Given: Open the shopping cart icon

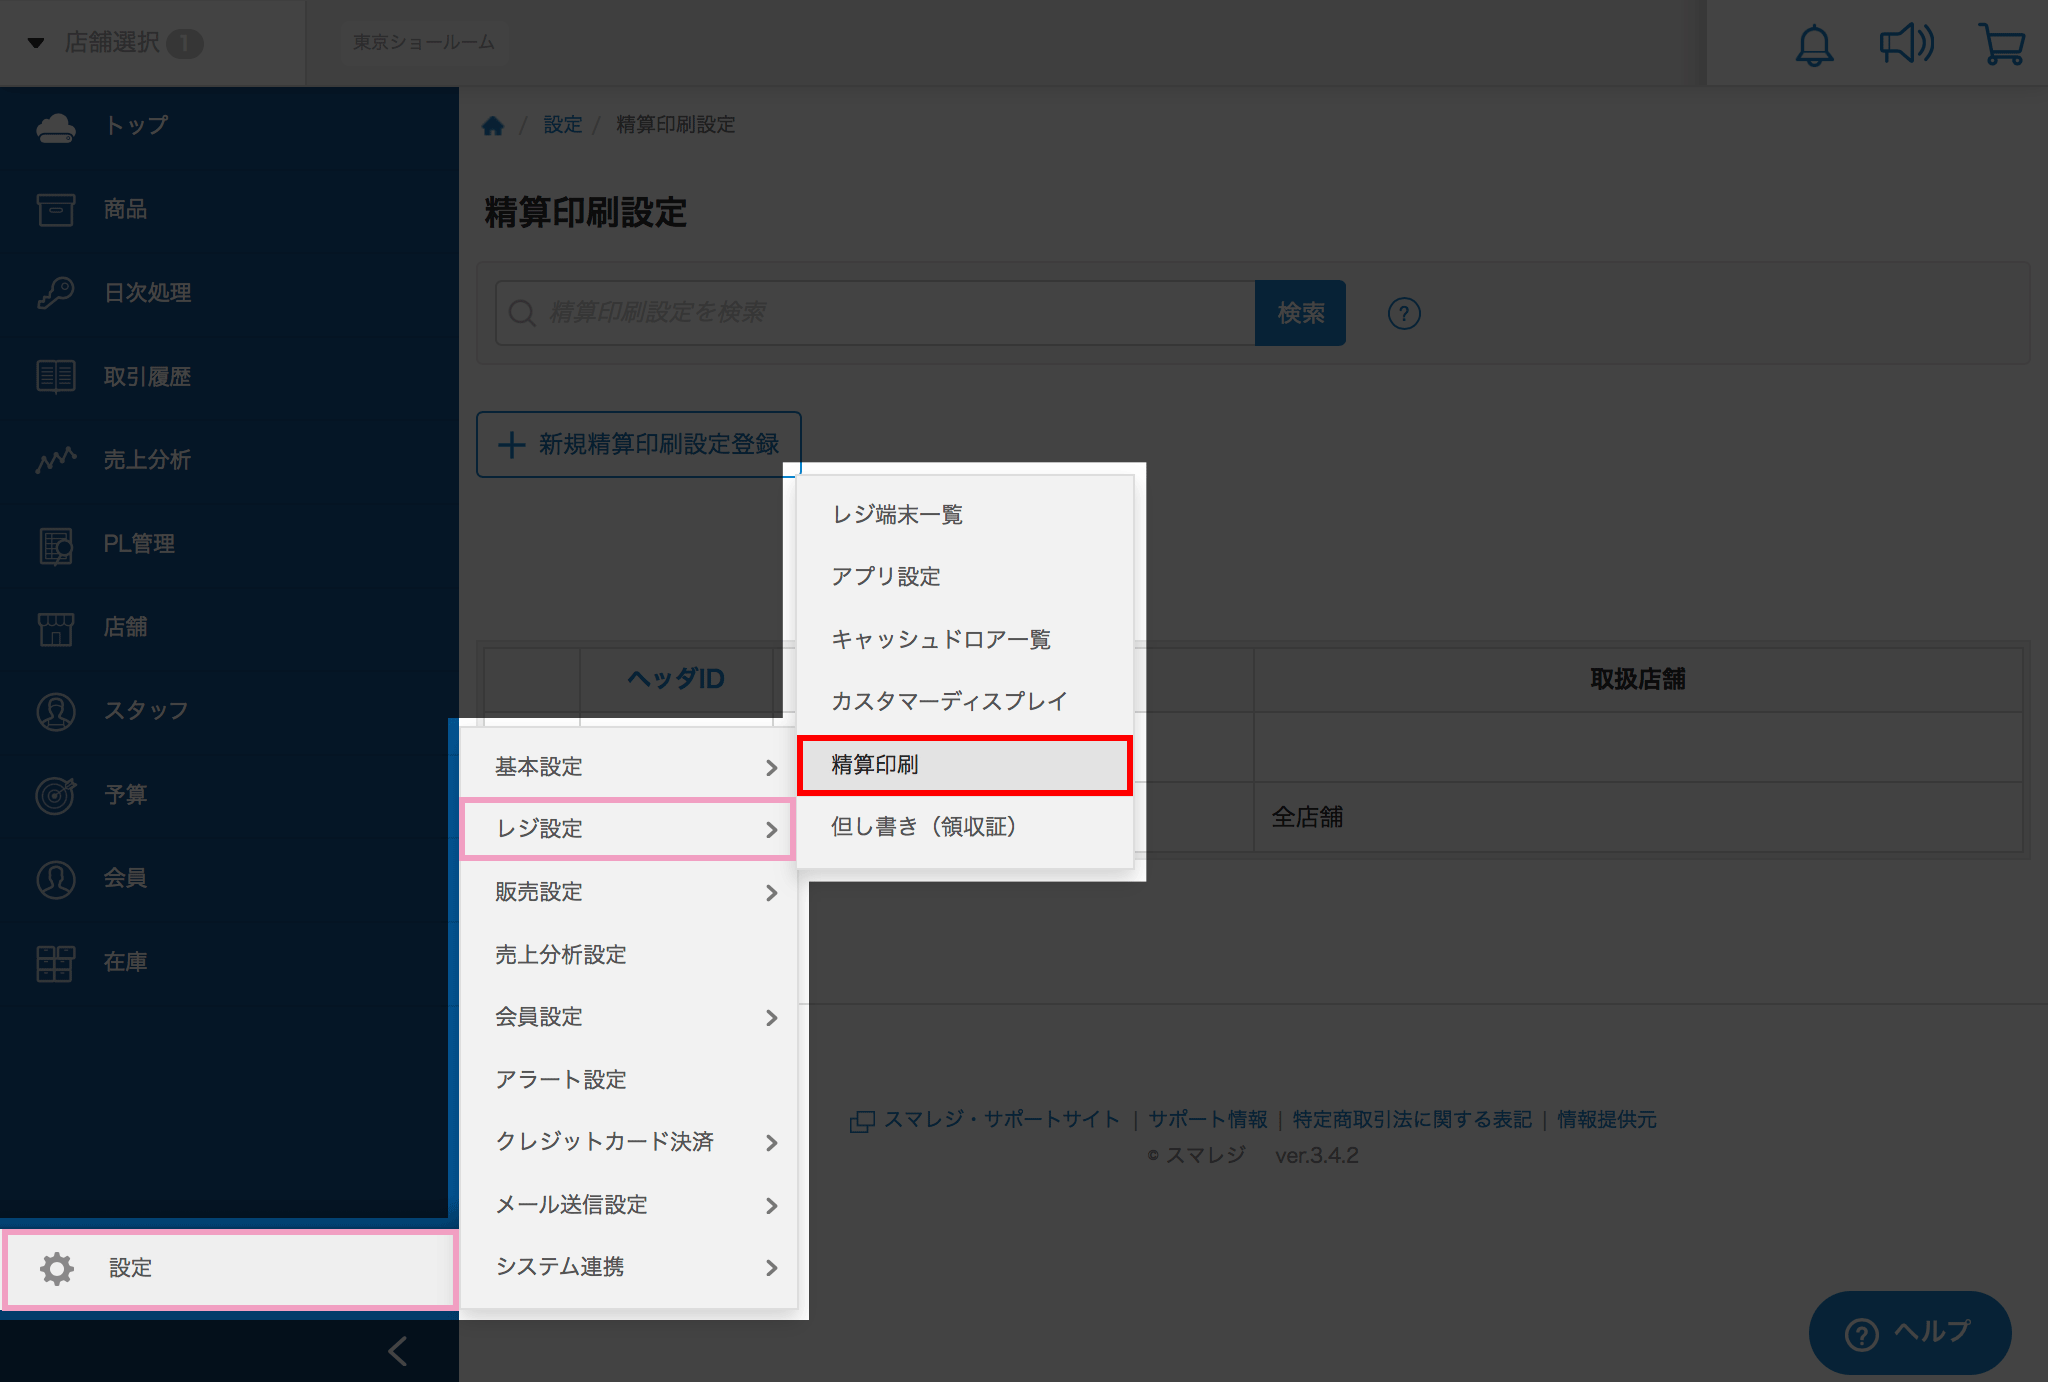Looking at the screenshot, I should (2002, 45).
